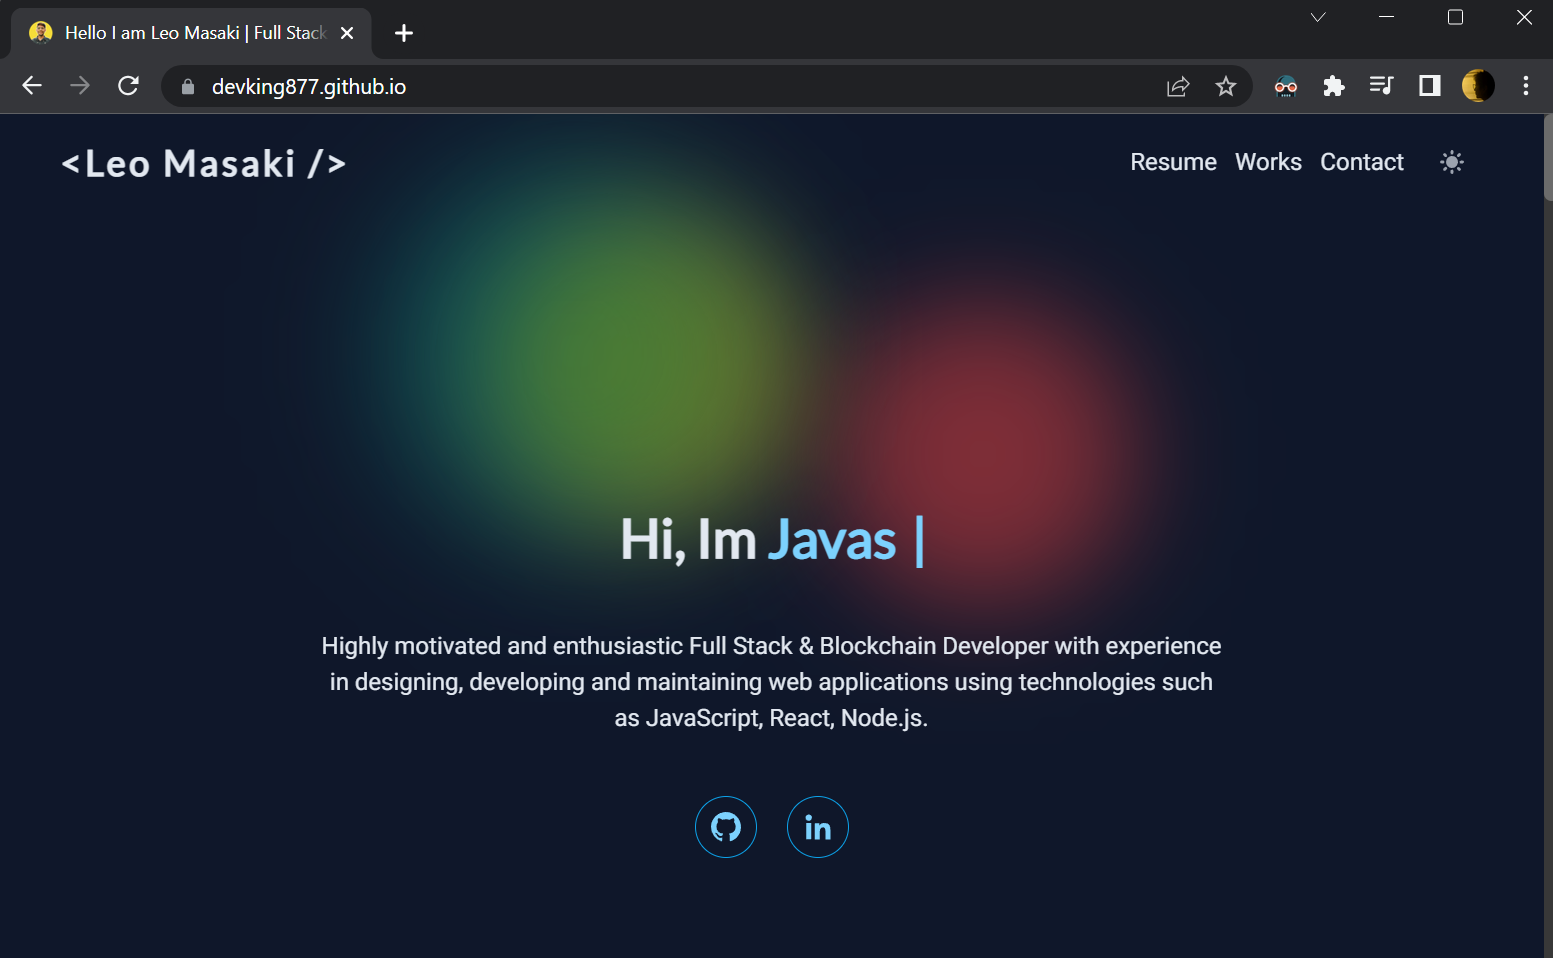1553x958 pixels.
Task: Click the back navigation arrow
Action: coord(31,86)
